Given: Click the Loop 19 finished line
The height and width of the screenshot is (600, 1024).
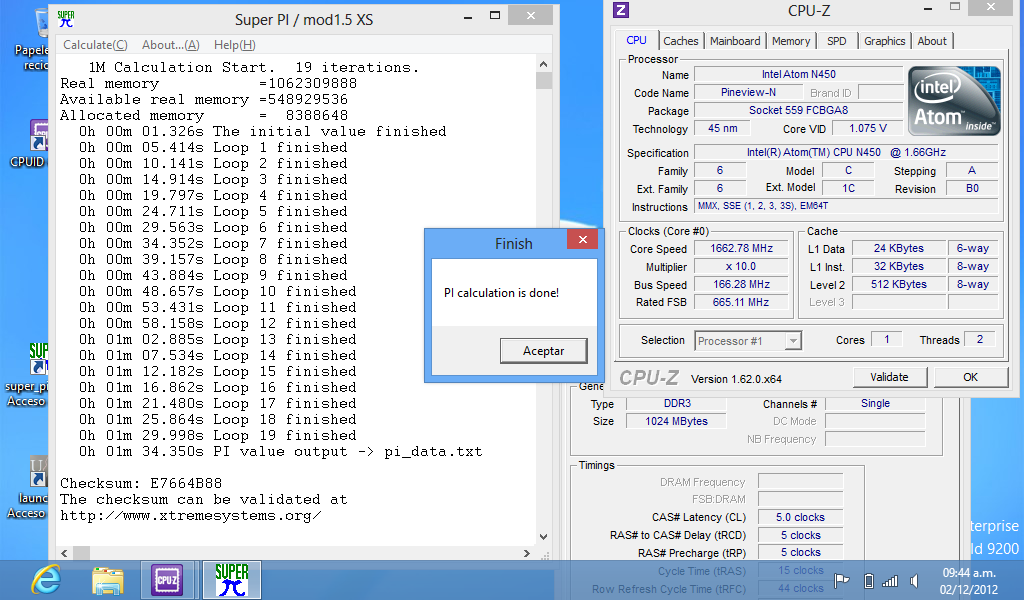Looking at the screenshot, I should pyautogui.click(x=217, y=435).
